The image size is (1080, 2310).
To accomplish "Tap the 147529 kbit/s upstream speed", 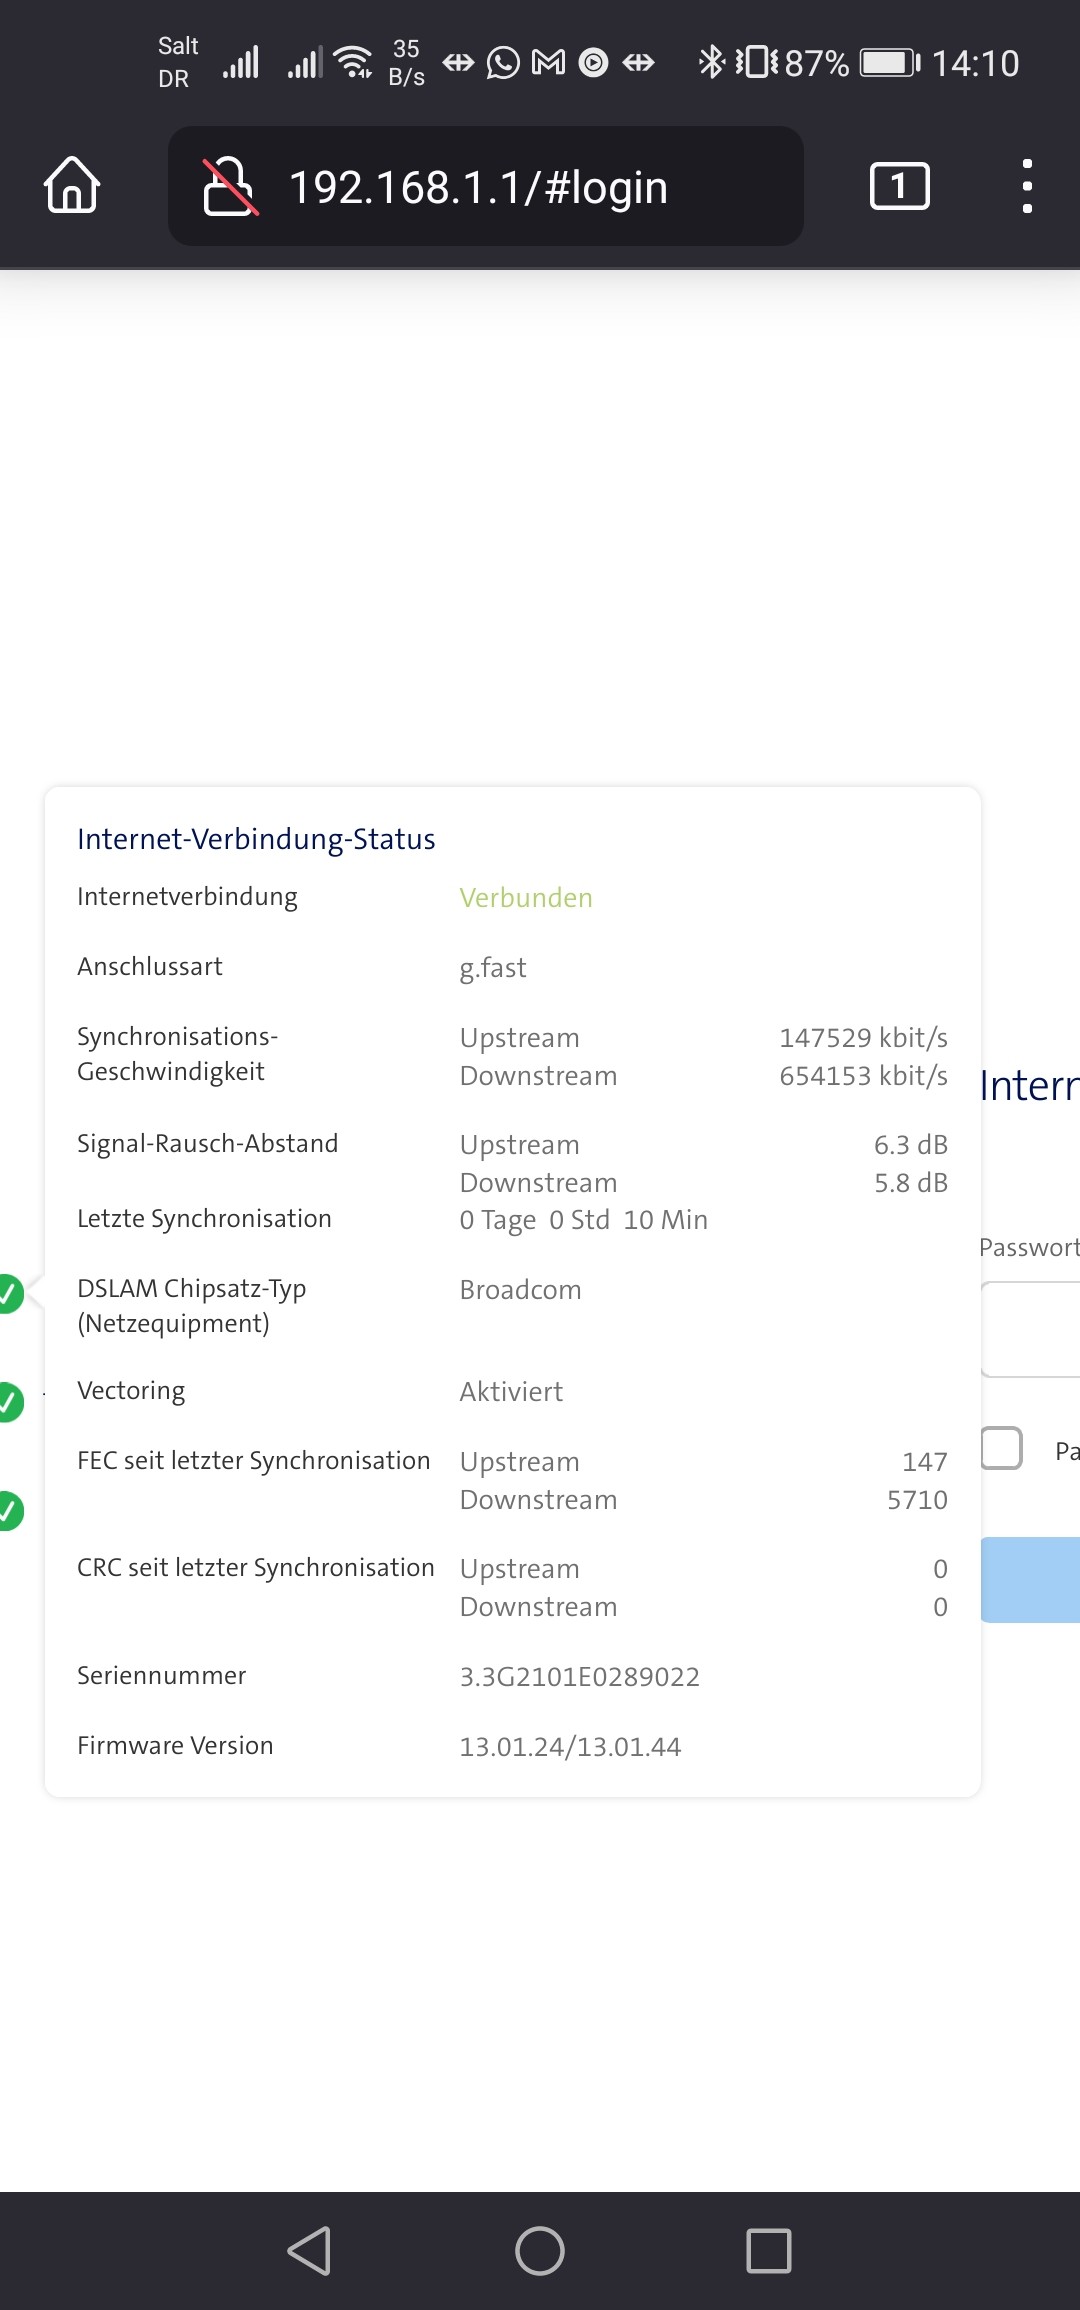I will click(864, 1038).
